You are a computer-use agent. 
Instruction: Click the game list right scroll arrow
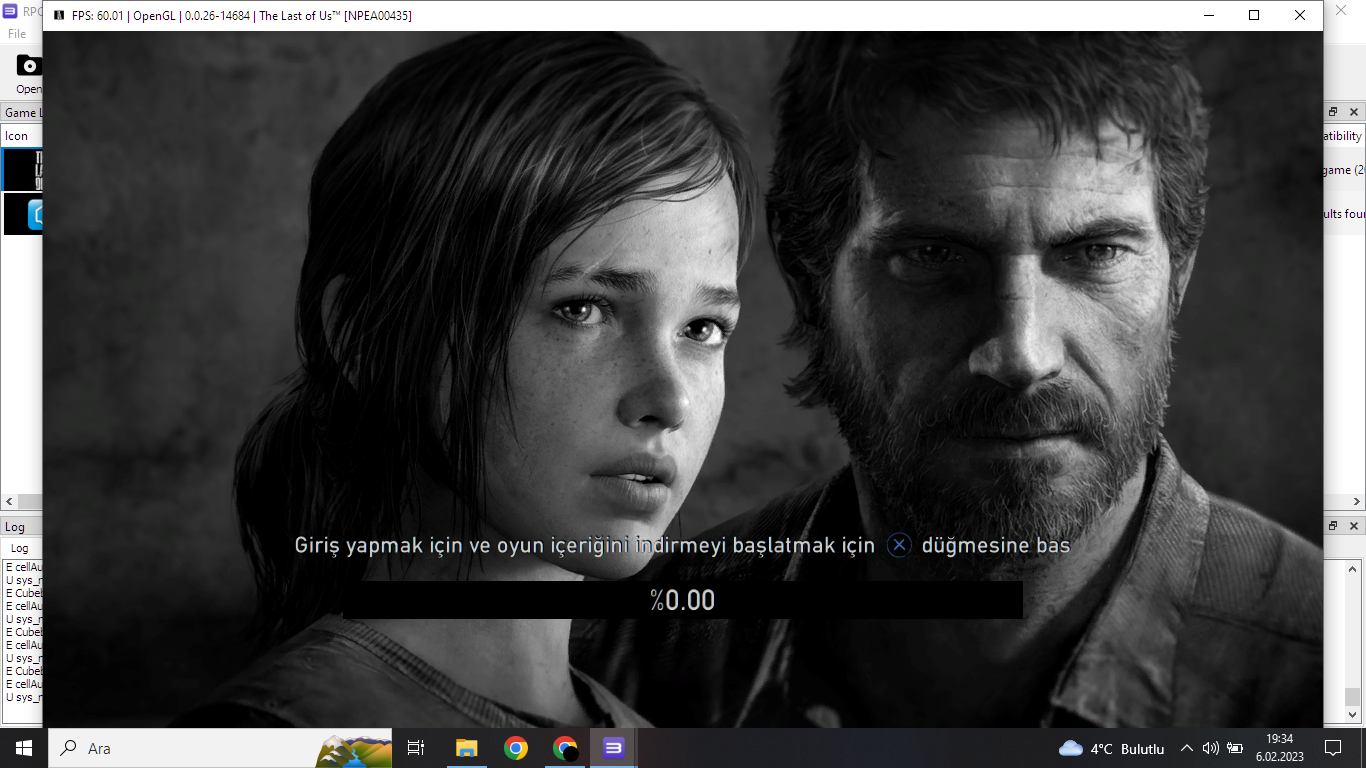point(1357,502)
